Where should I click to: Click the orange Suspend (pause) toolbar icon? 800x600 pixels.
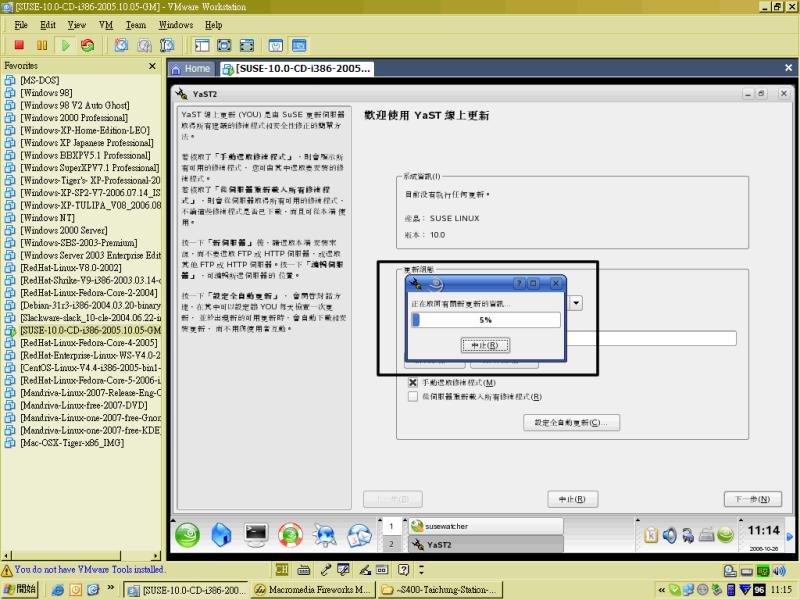[x=42, y=45]
